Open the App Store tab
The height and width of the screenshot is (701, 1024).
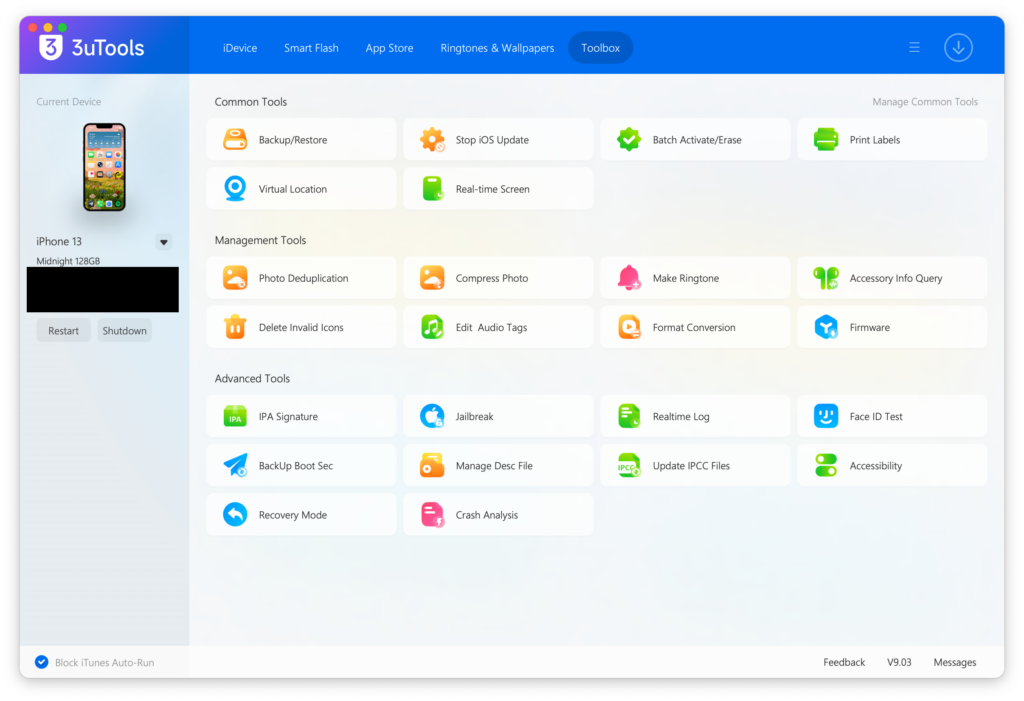(389, 48)
